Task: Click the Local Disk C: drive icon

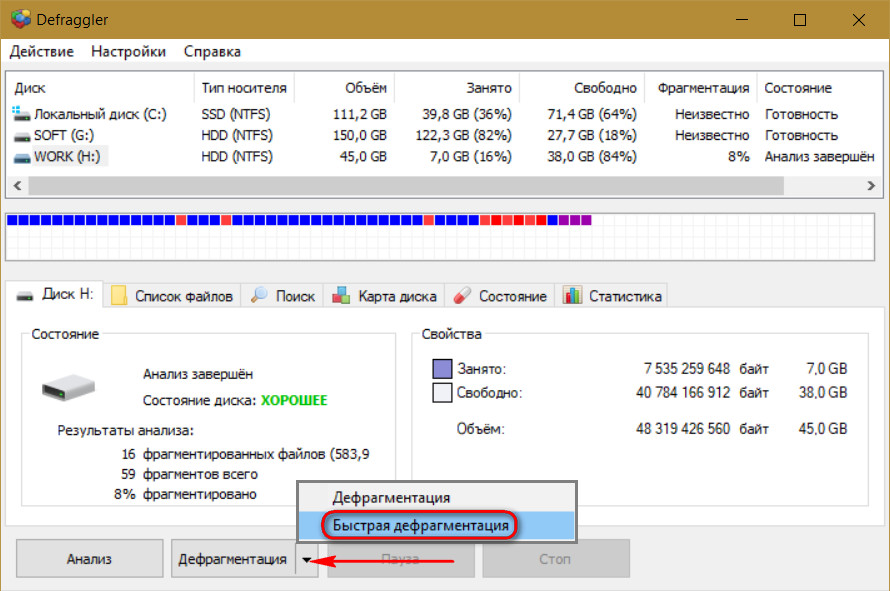Action: click(x=21, y=114)
